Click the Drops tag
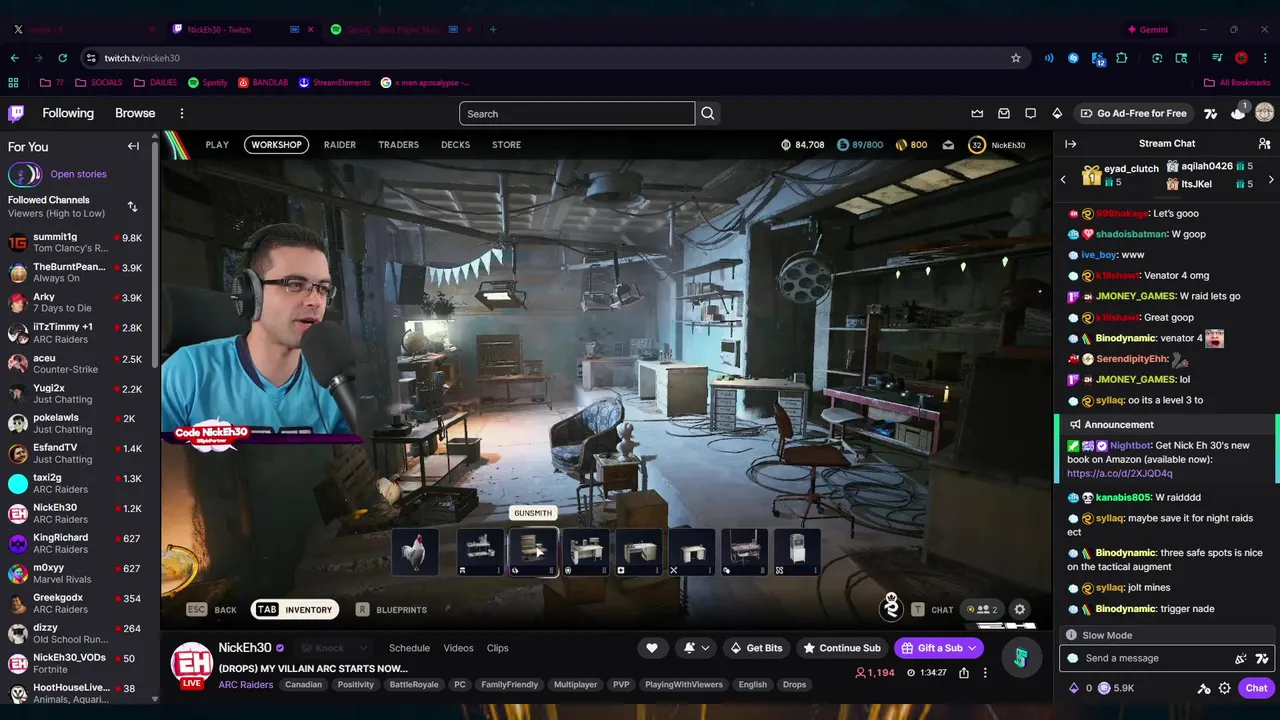 (794, 685)
